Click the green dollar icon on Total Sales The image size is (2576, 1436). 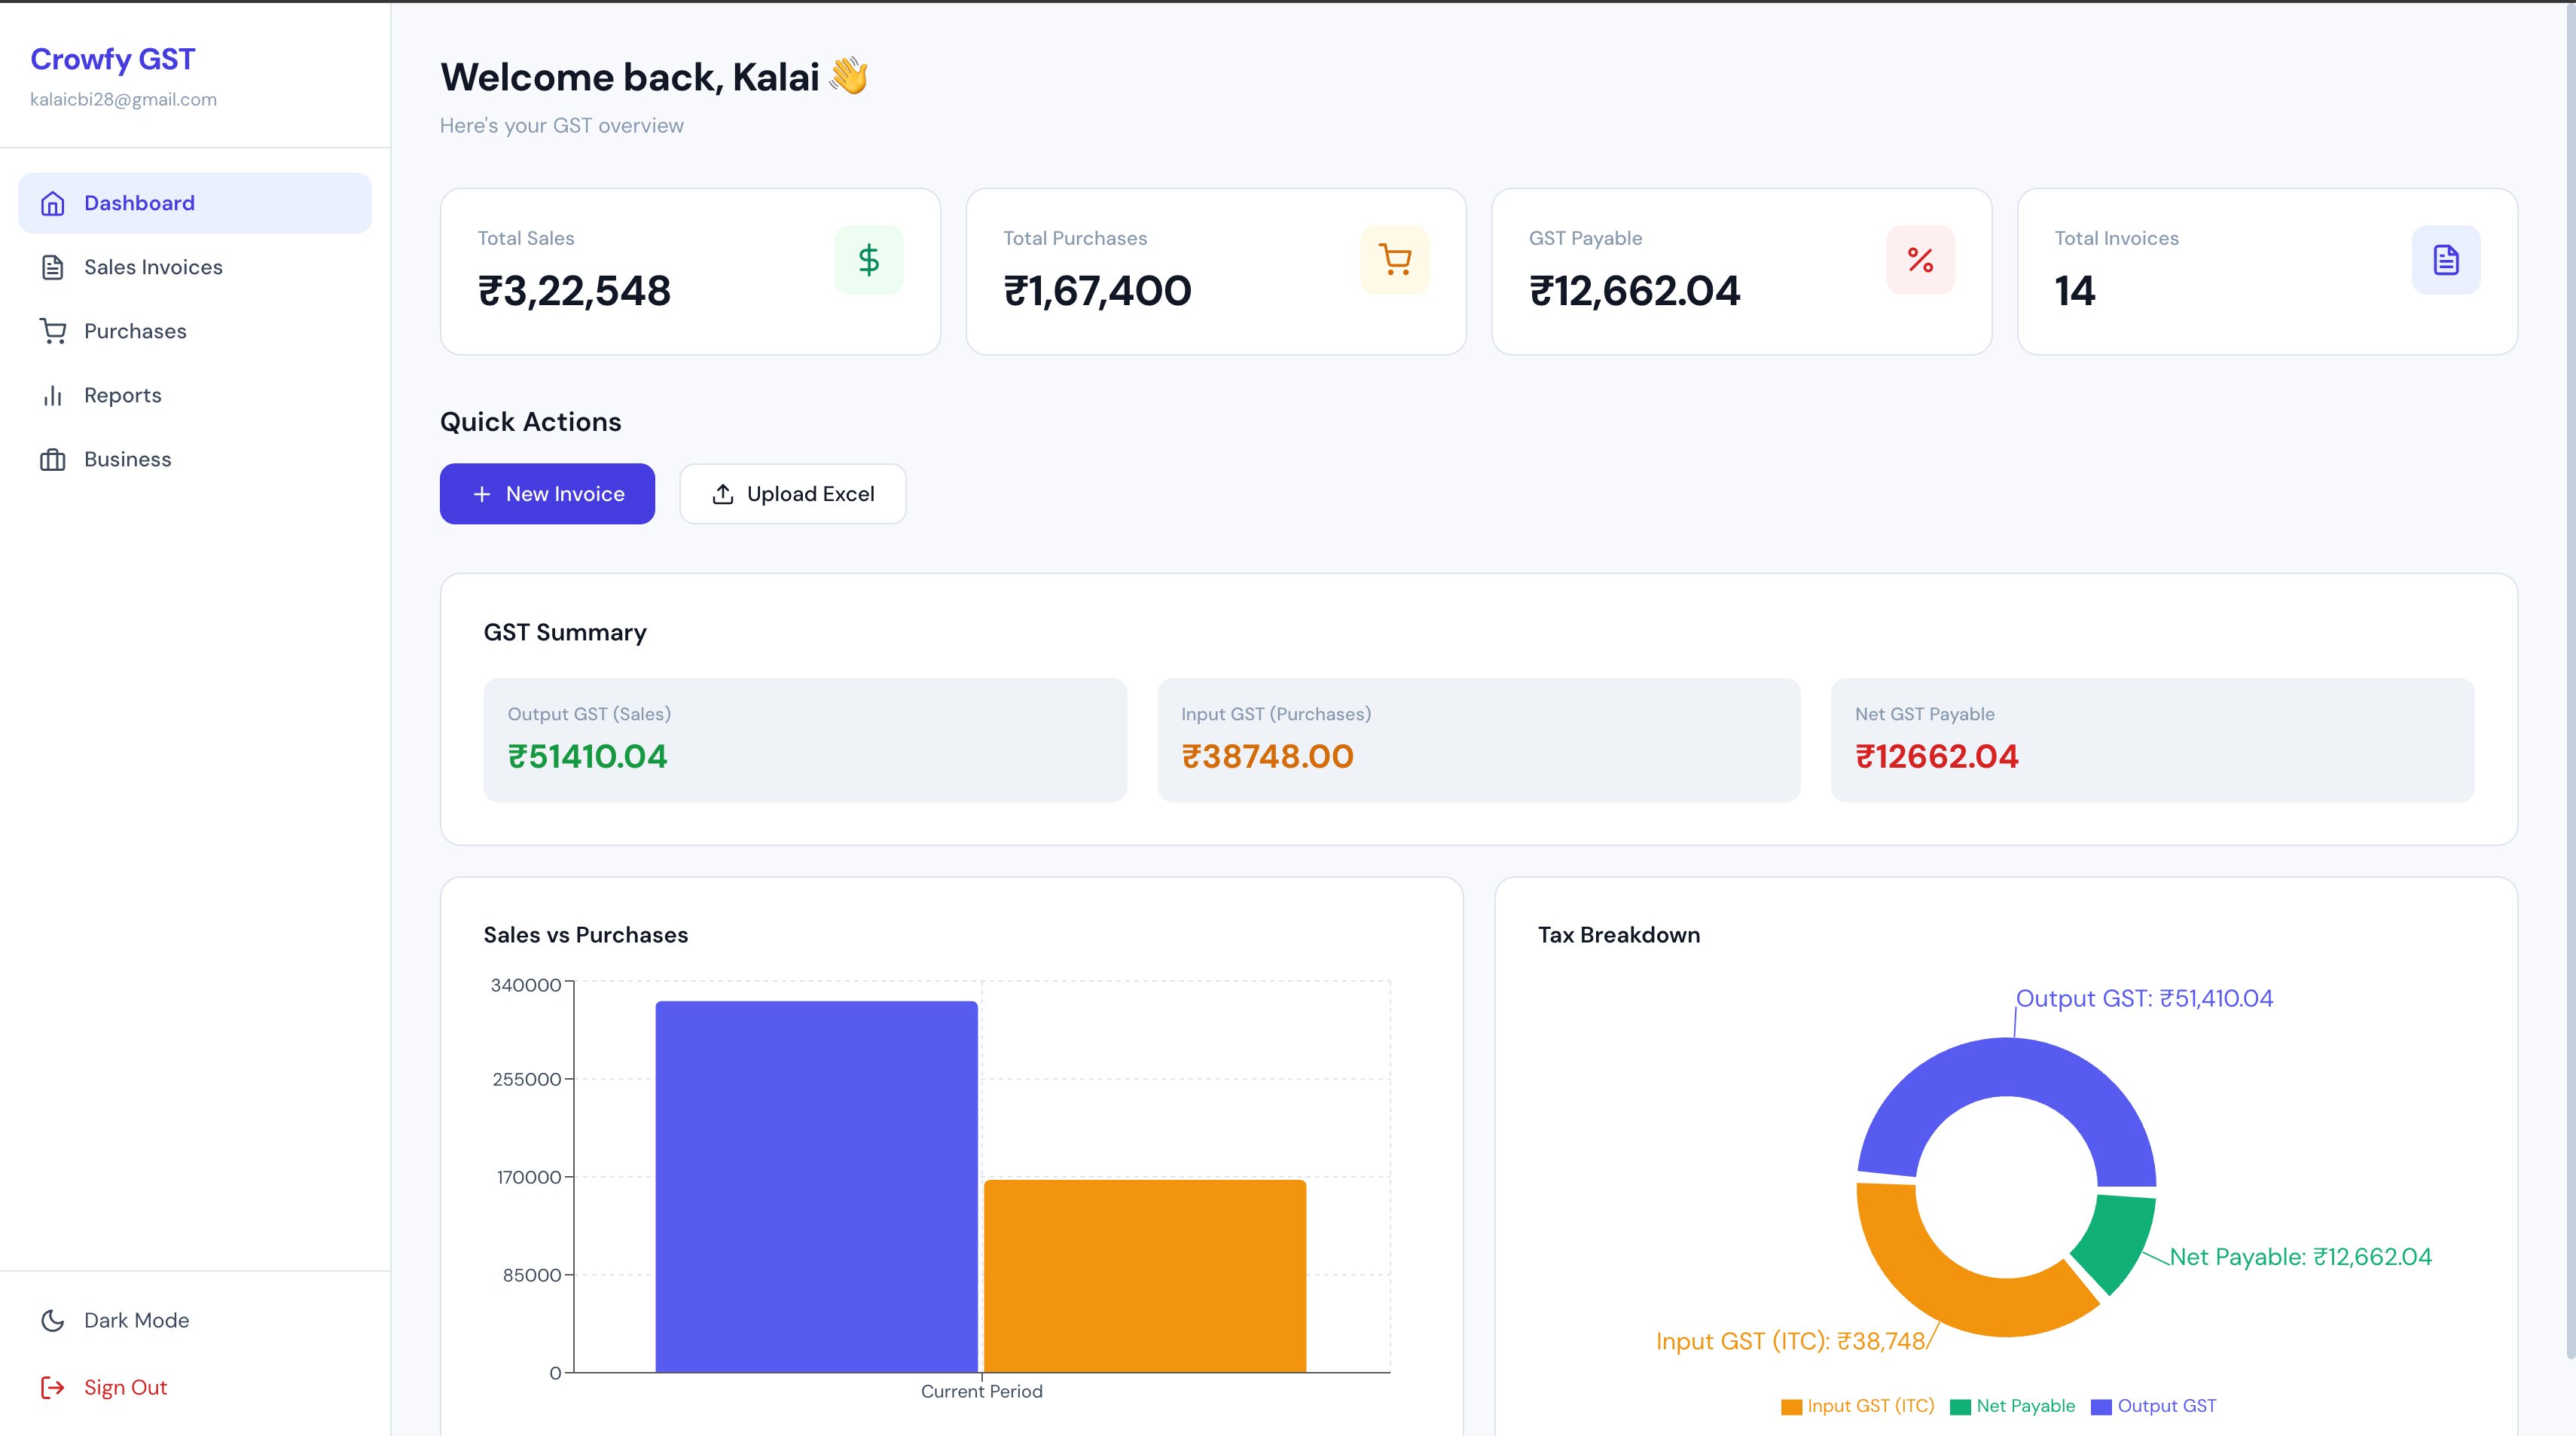(x=869, y=260)
